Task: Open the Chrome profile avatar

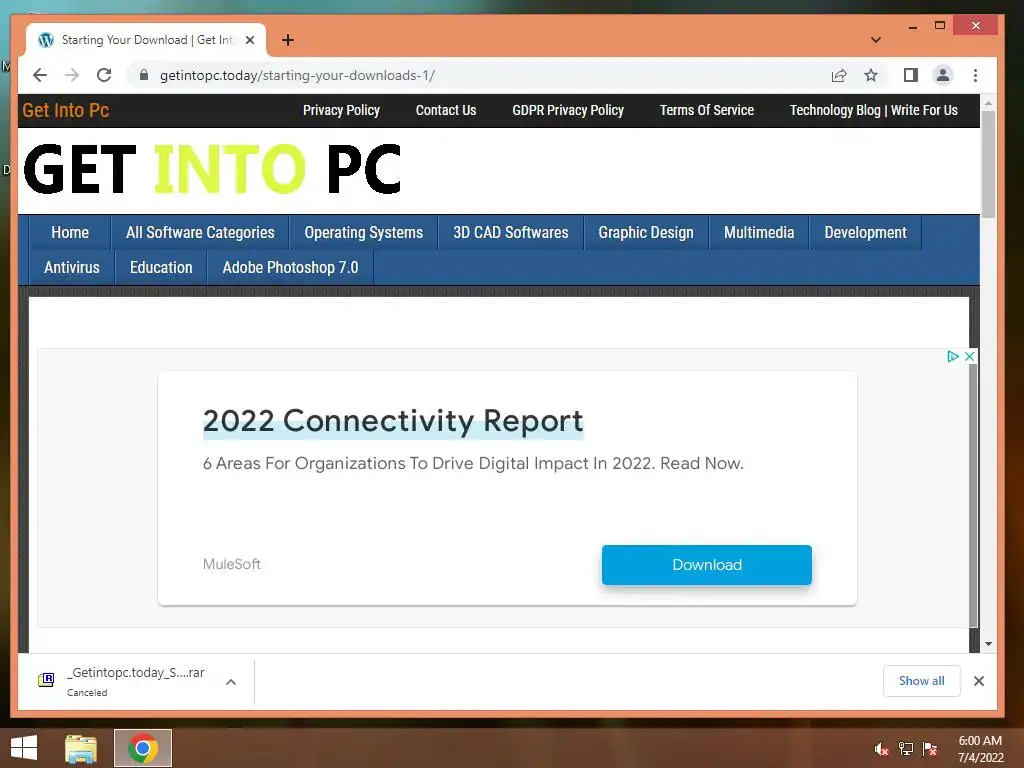Action: pos(942,75)
